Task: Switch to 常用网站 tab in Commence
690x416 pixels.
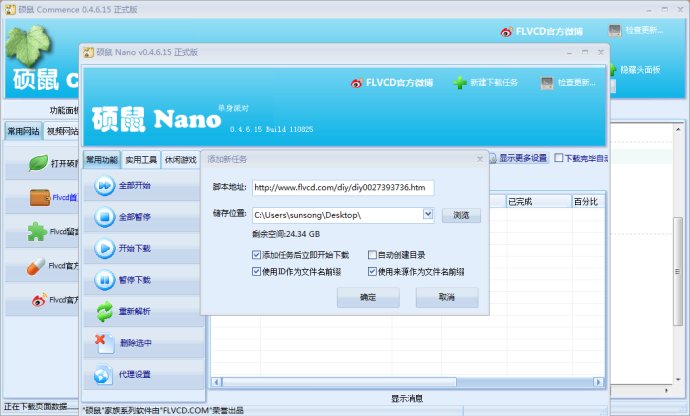Action: (24, 131)
